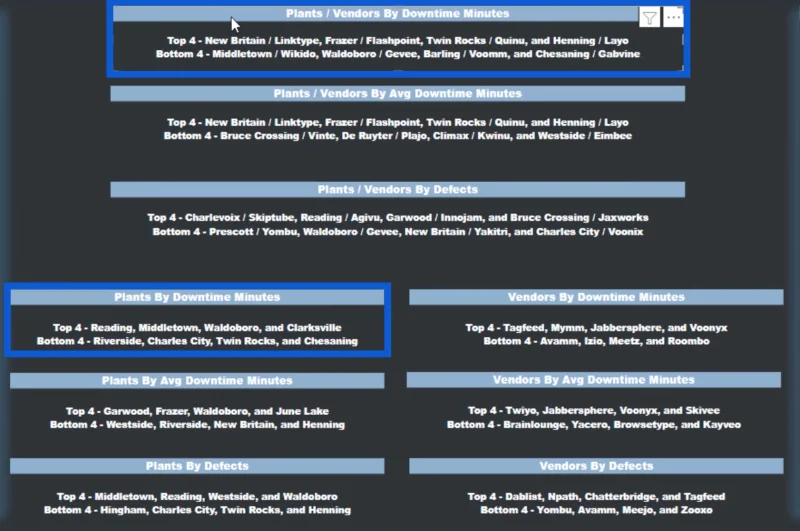Click the Top 4 Twiyo, Jabbersphere, Voonyx line
The height and width of the screenshot is (531, 800).
[x=593, y=411]
